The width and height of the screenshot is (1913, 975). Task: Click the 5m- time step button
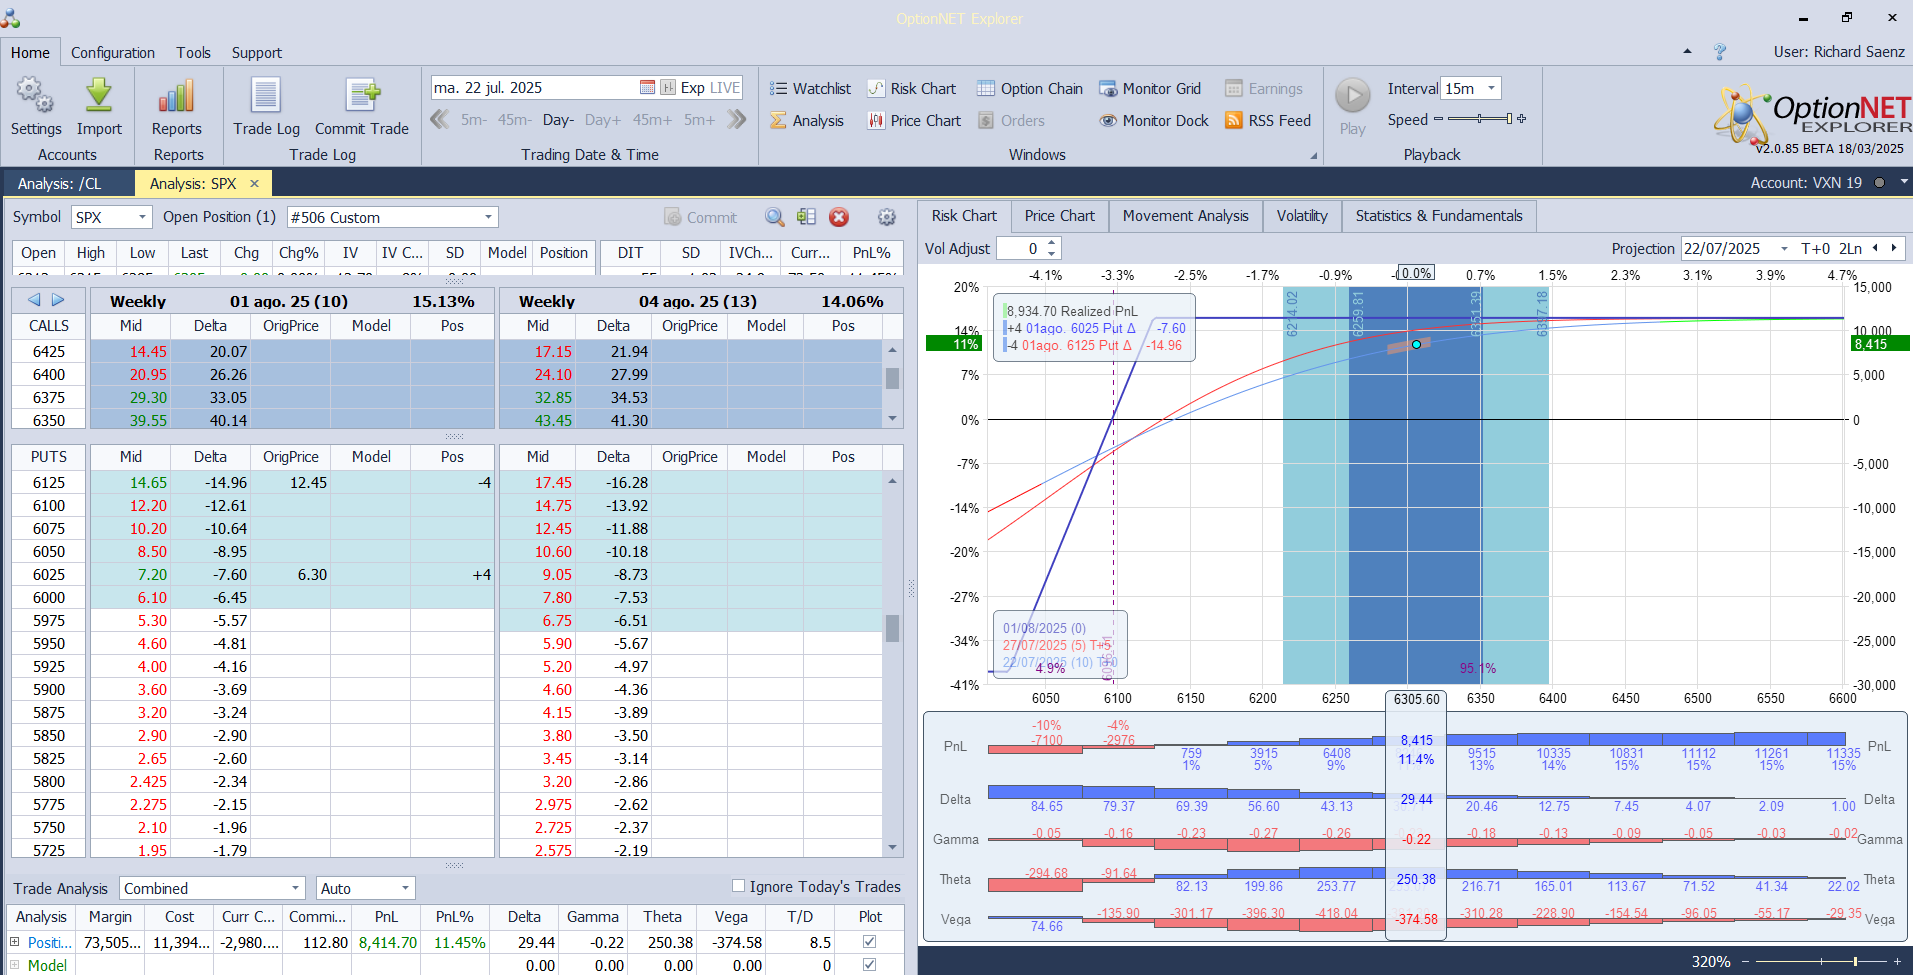(x=474, y=120)
